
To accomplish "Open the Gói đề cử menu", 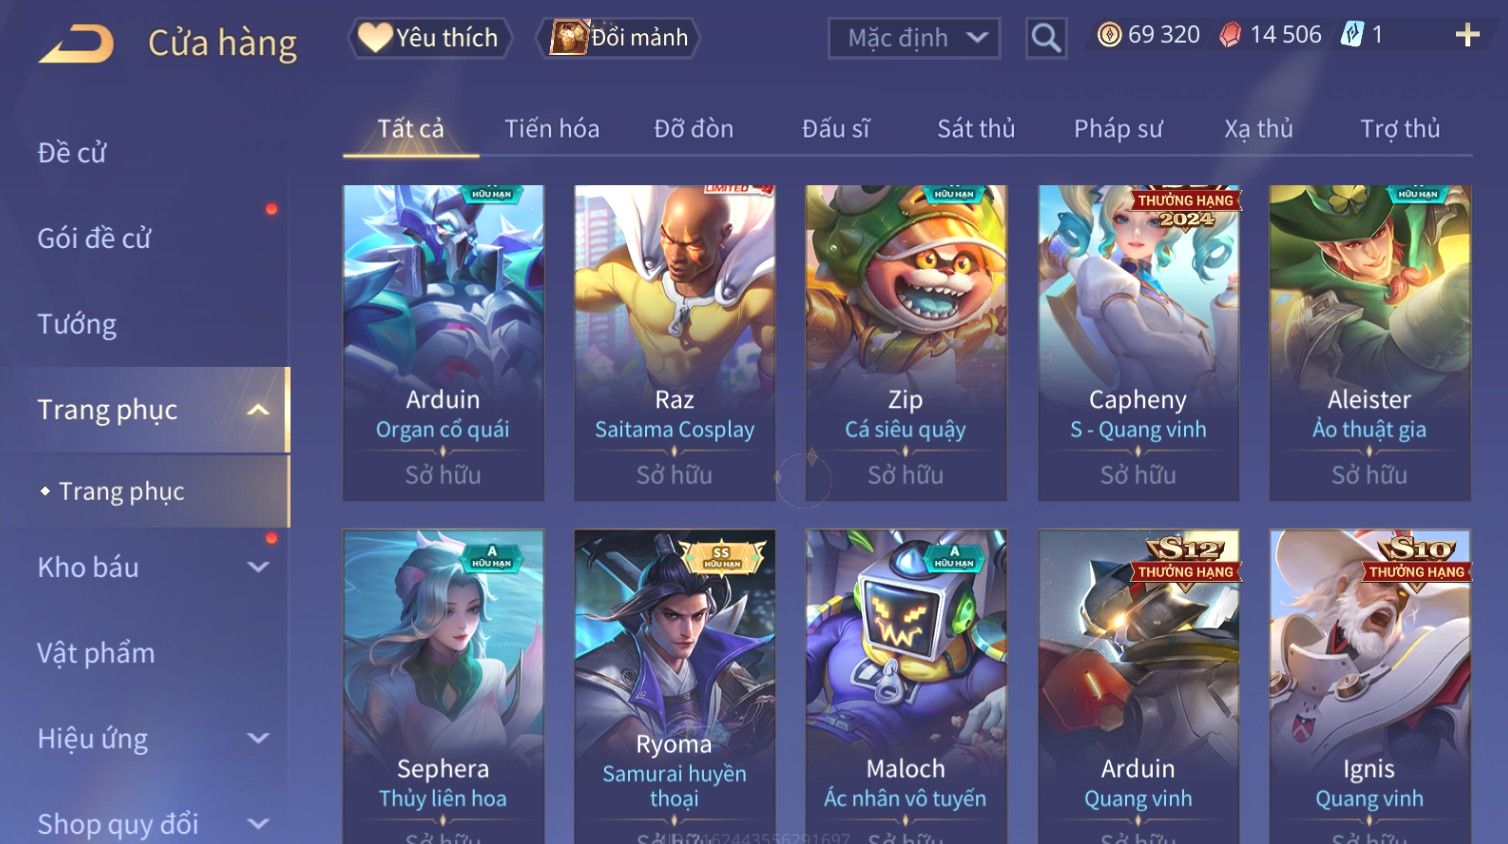I will [94, 238].
